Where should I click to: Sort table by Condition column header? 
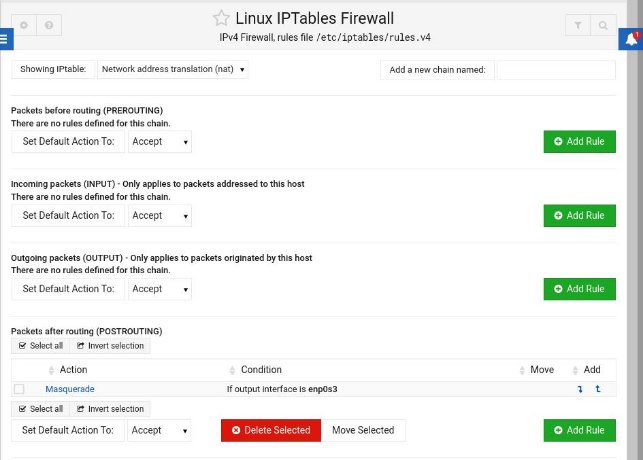point(261,370)
